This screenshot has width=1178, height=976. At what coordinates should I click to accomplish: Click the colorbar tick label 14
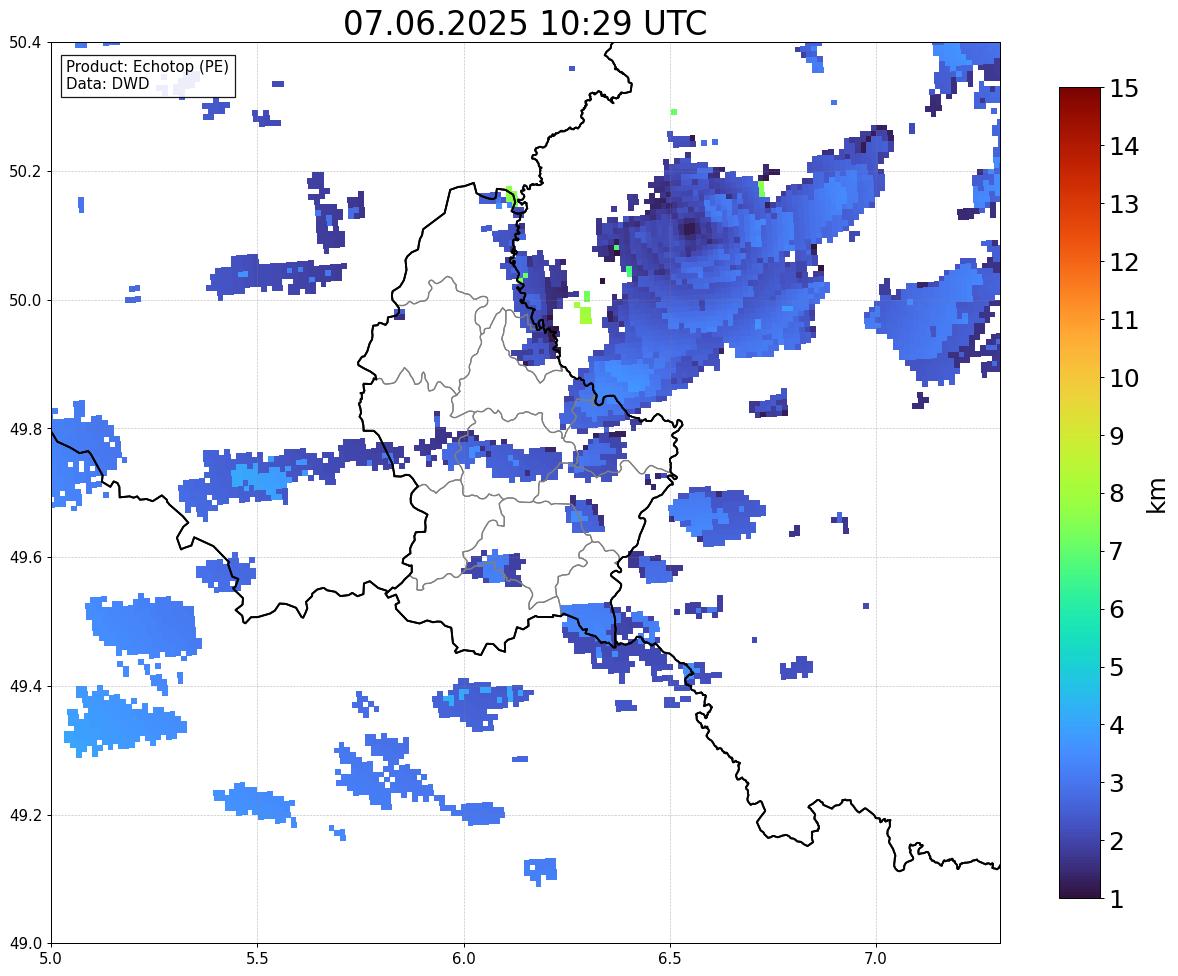click(1124, 147)
